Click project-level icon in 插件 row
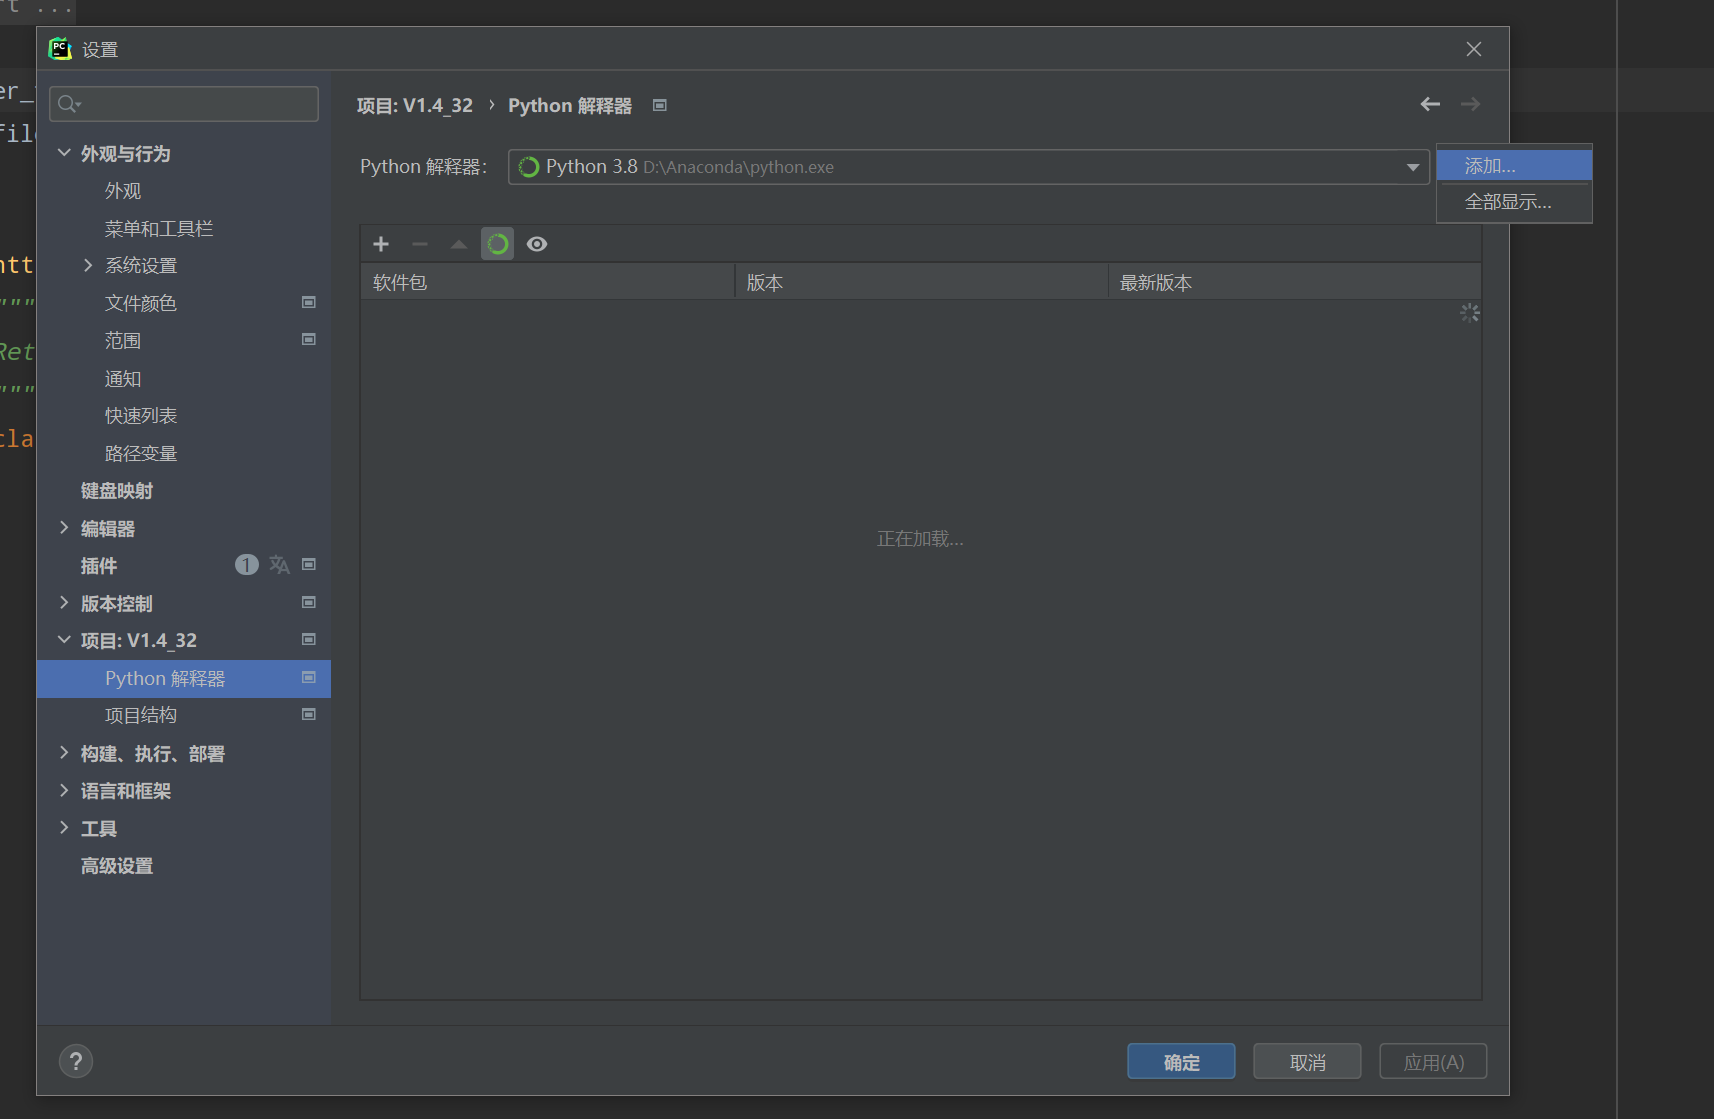 (x=309, y=564)
